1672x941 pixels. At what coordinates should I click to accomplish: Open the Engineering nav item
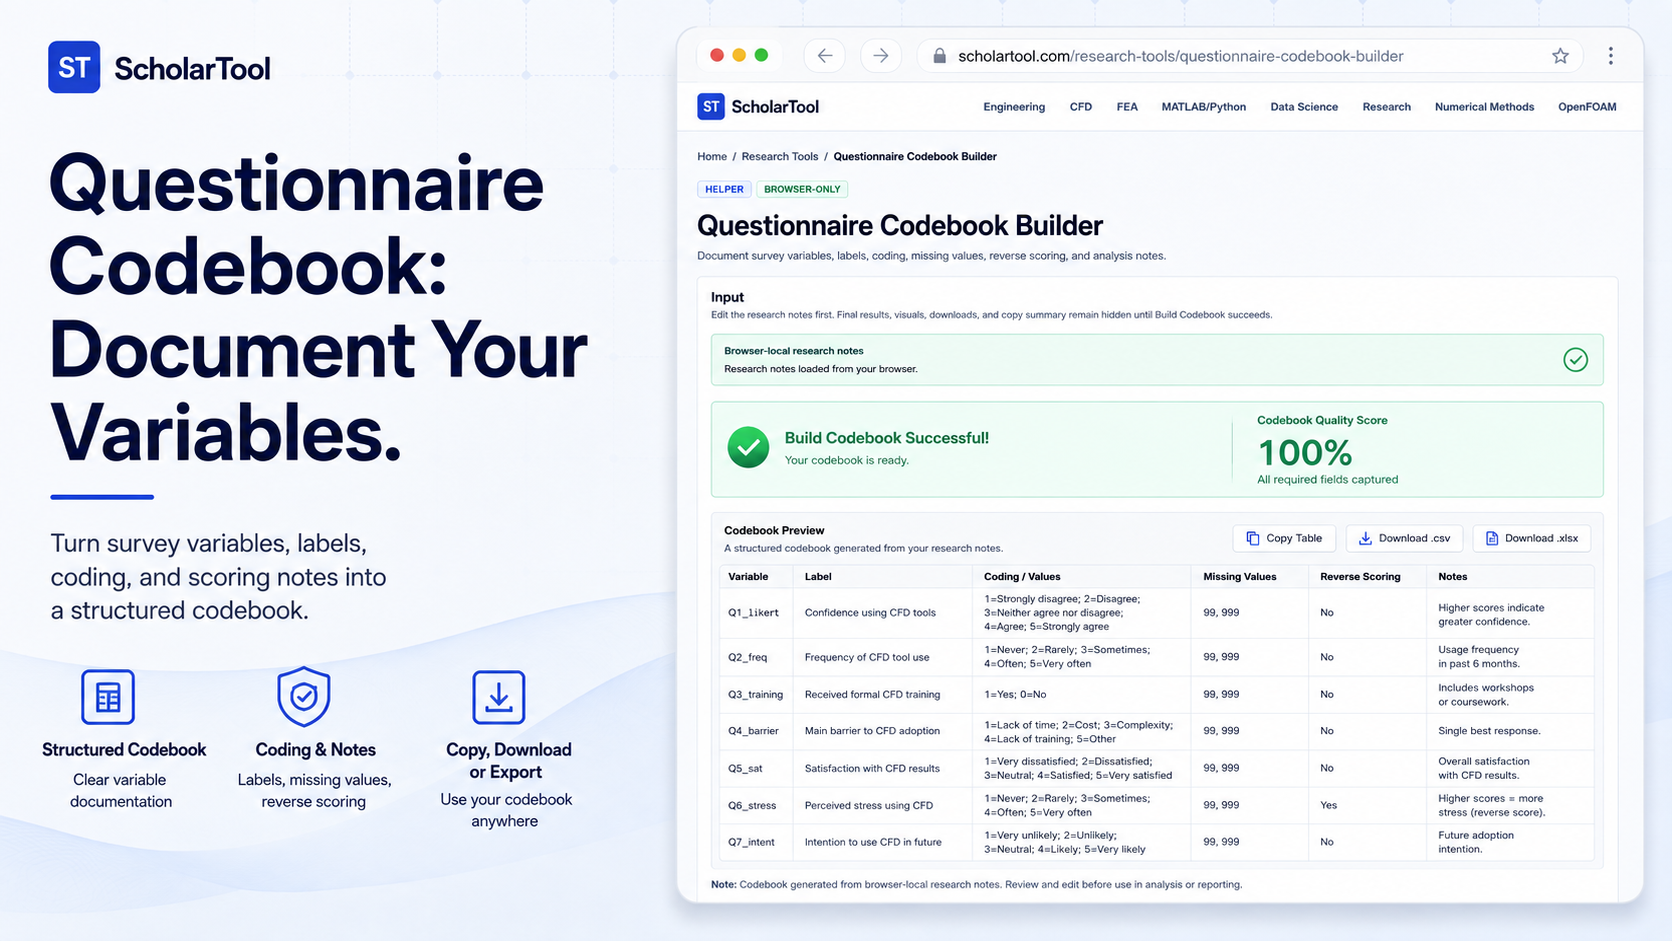(x=1014, y=107)
